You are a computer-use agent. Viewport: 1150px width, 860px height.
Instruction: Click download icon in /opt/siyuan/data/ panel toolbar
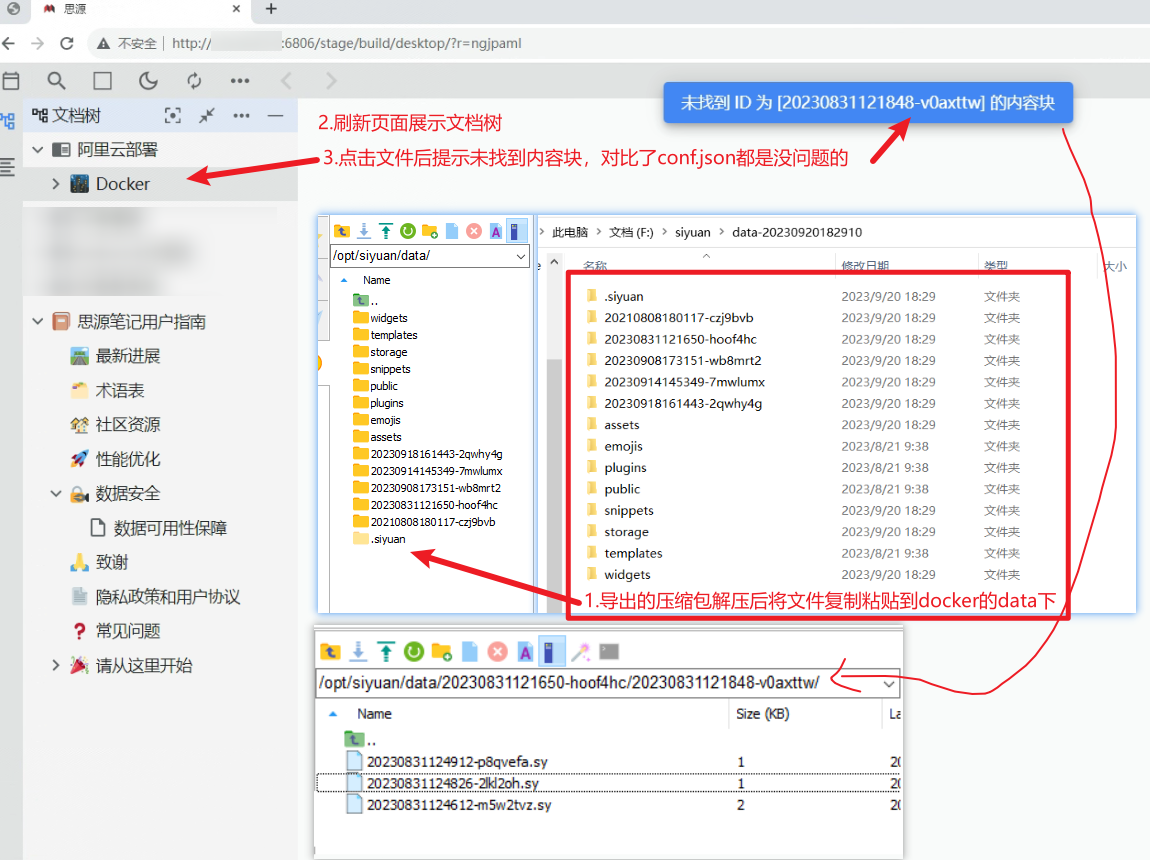(x=364, y=231)
